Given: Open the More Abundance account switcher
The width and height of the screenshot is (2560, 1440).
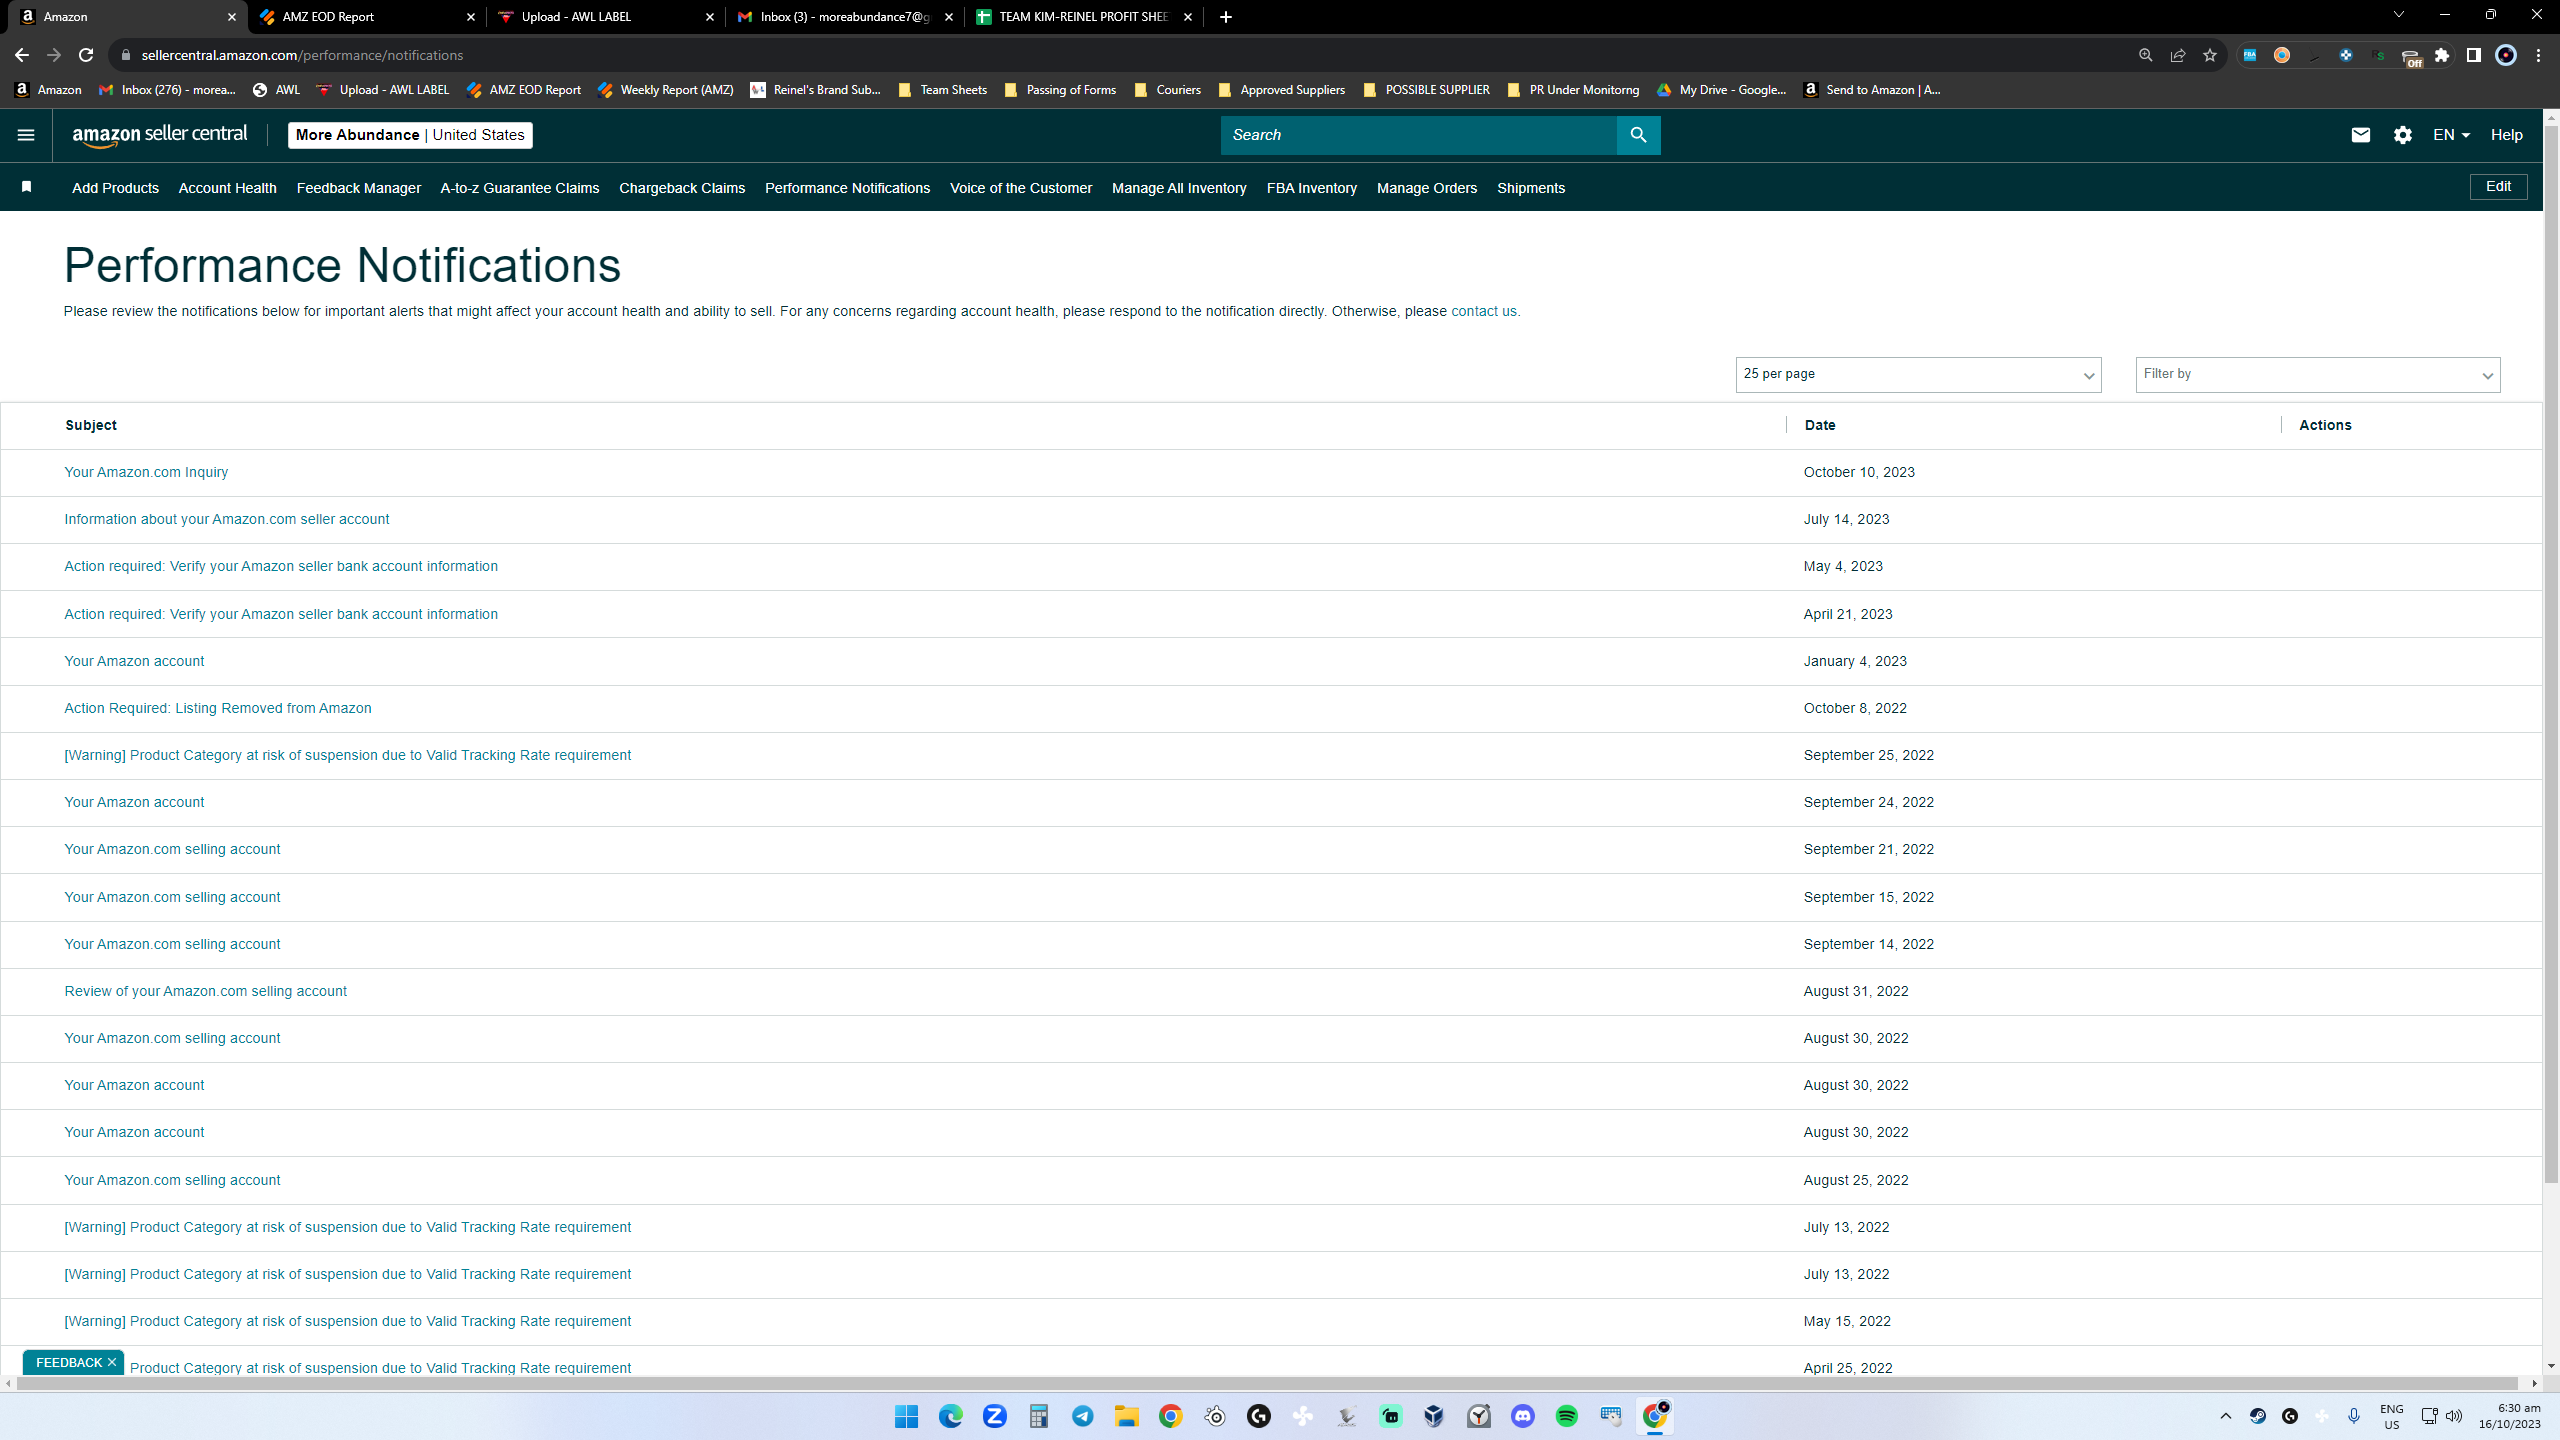Looking at the screenshot, I should [410, 135].
